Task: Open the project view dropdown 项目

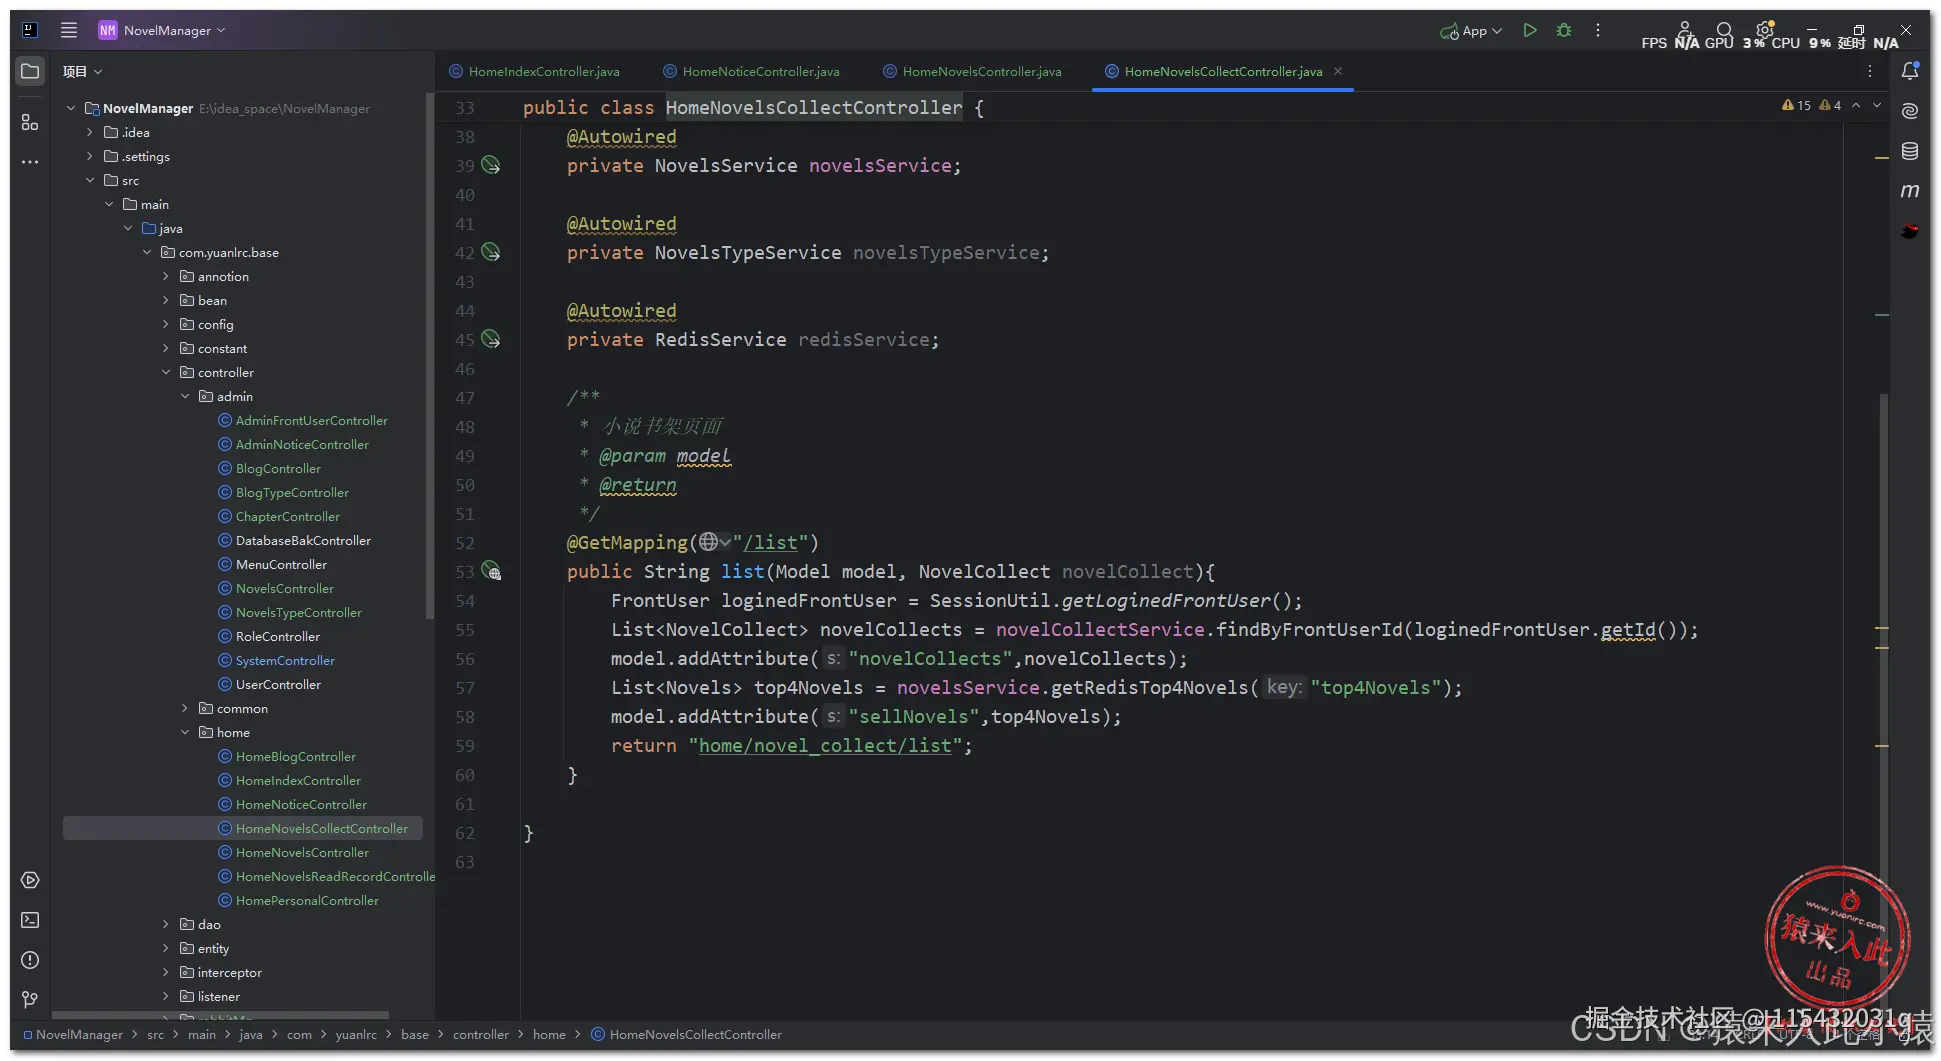Action: coord(82,71)
